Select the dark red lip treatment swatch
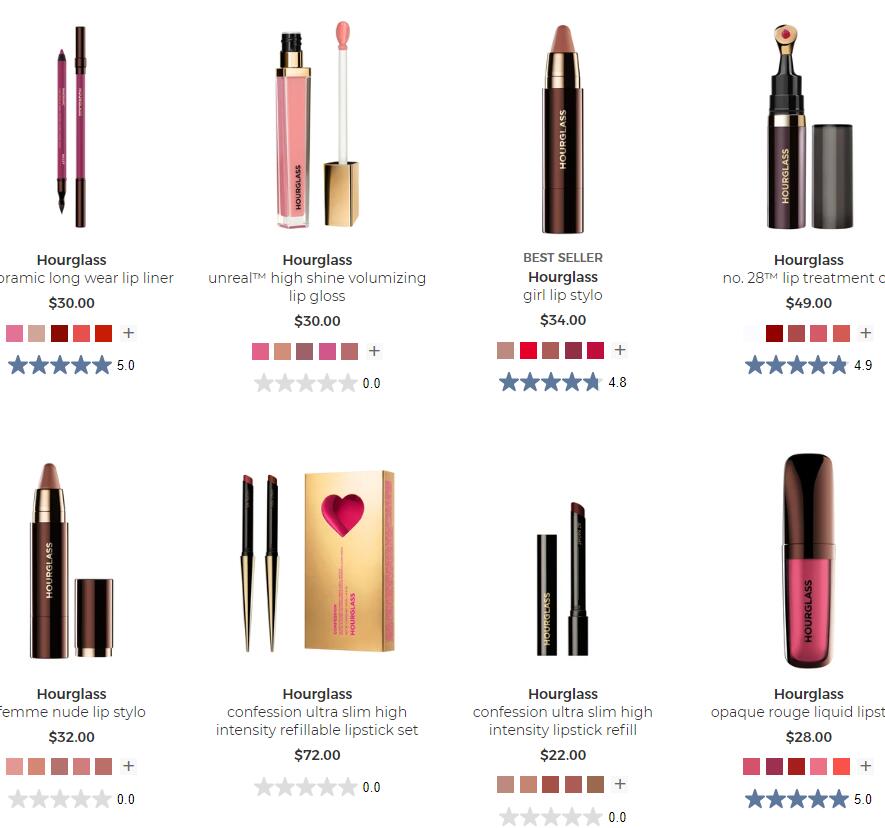The image size is (885, 828). (774, 334)
